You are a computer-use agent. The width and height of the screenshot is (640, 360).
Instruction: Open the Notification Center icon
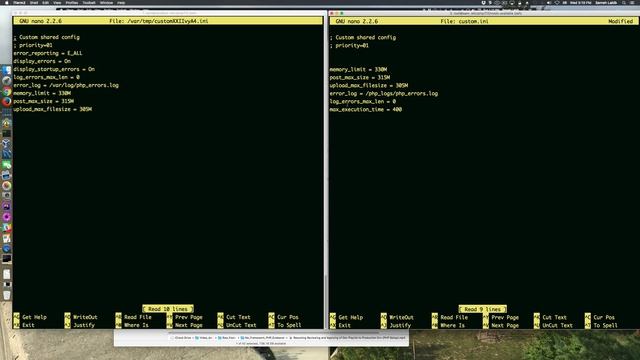click(x=633, y=2)
